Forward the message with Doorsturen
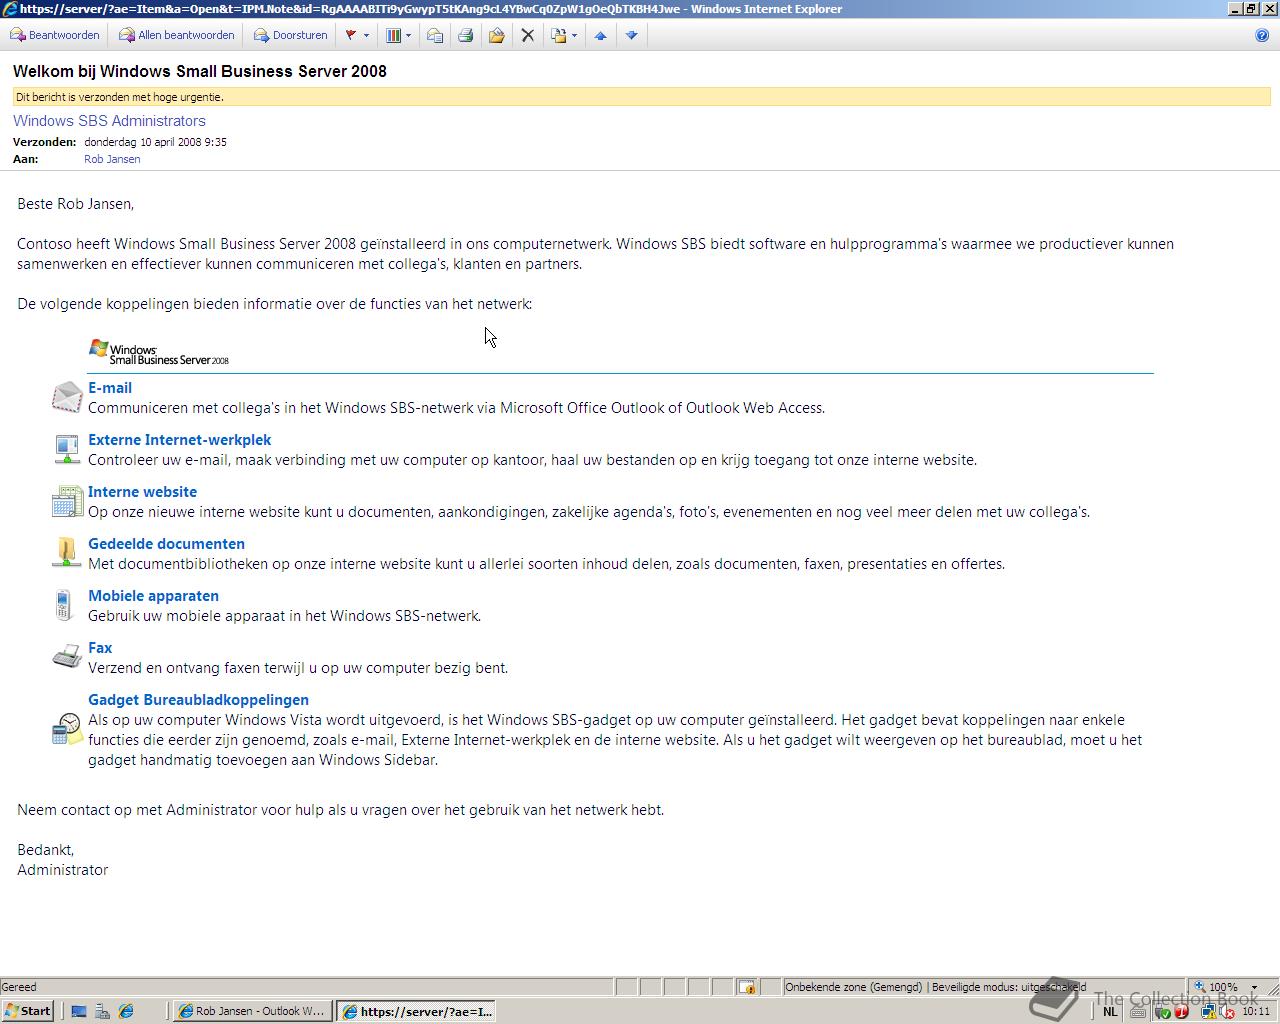1280x1024 pixels. [x=291, y=35]
